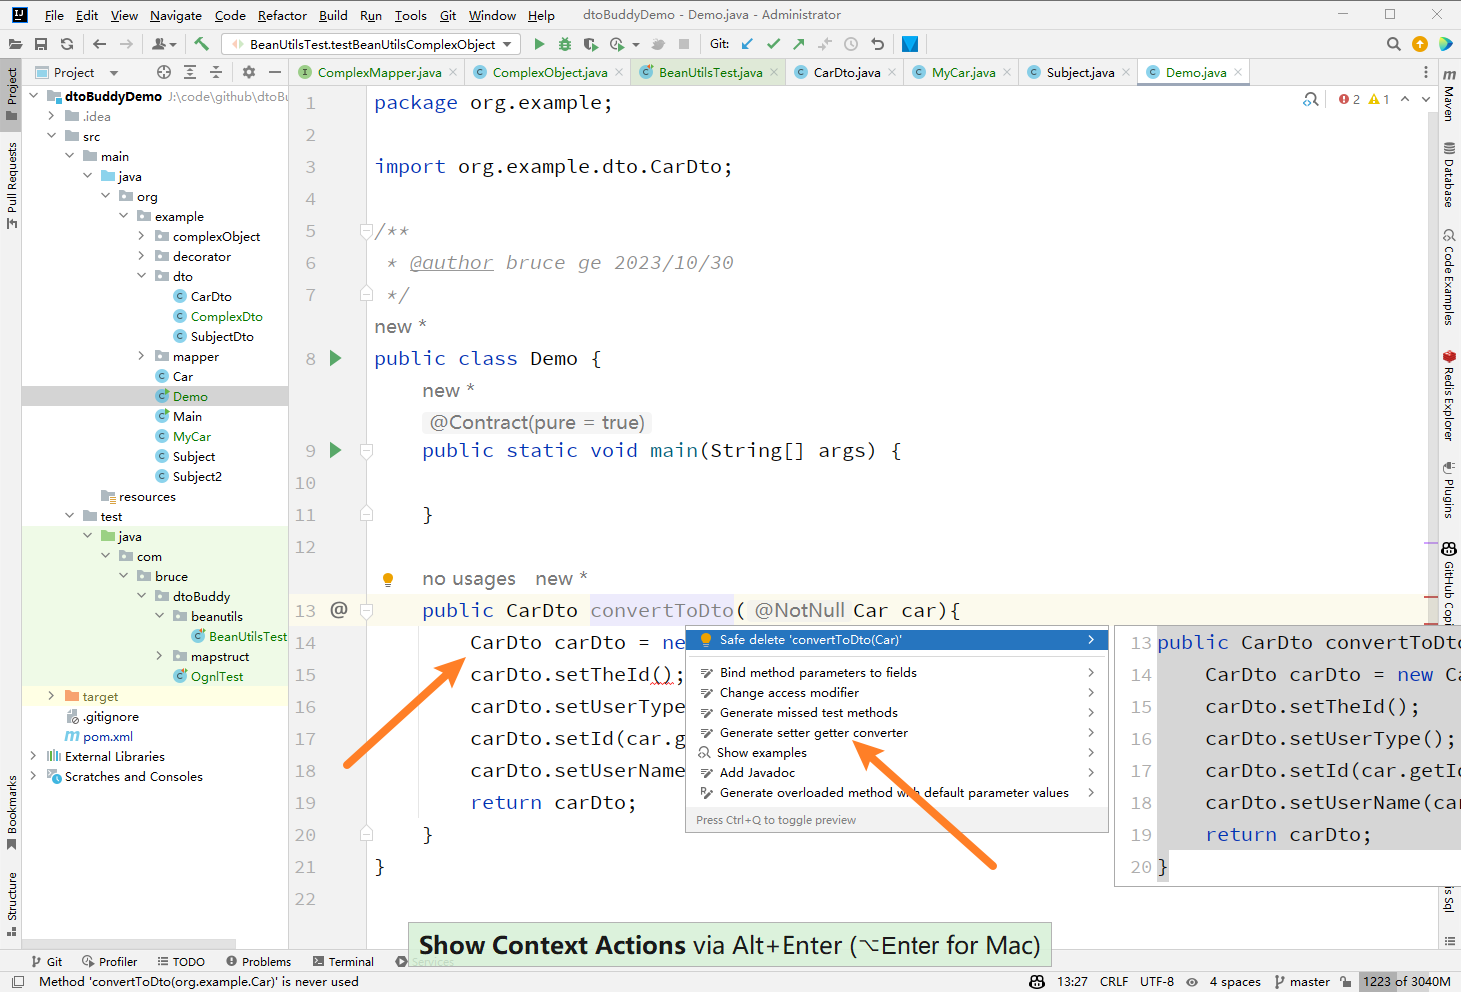Run the selected configuration with green play

539,44
